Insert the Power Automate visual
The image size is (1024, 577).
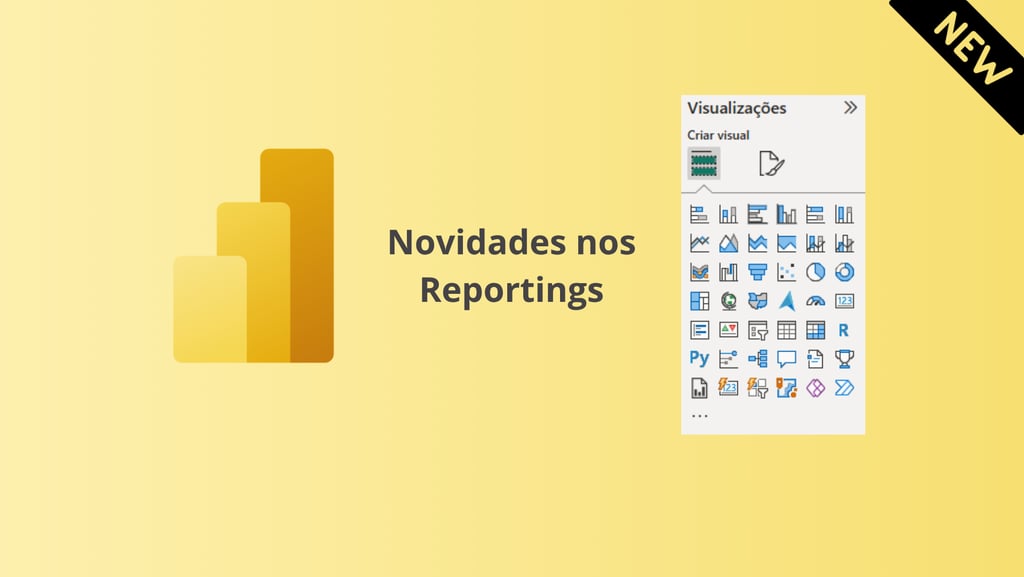(x=844, y=388)
